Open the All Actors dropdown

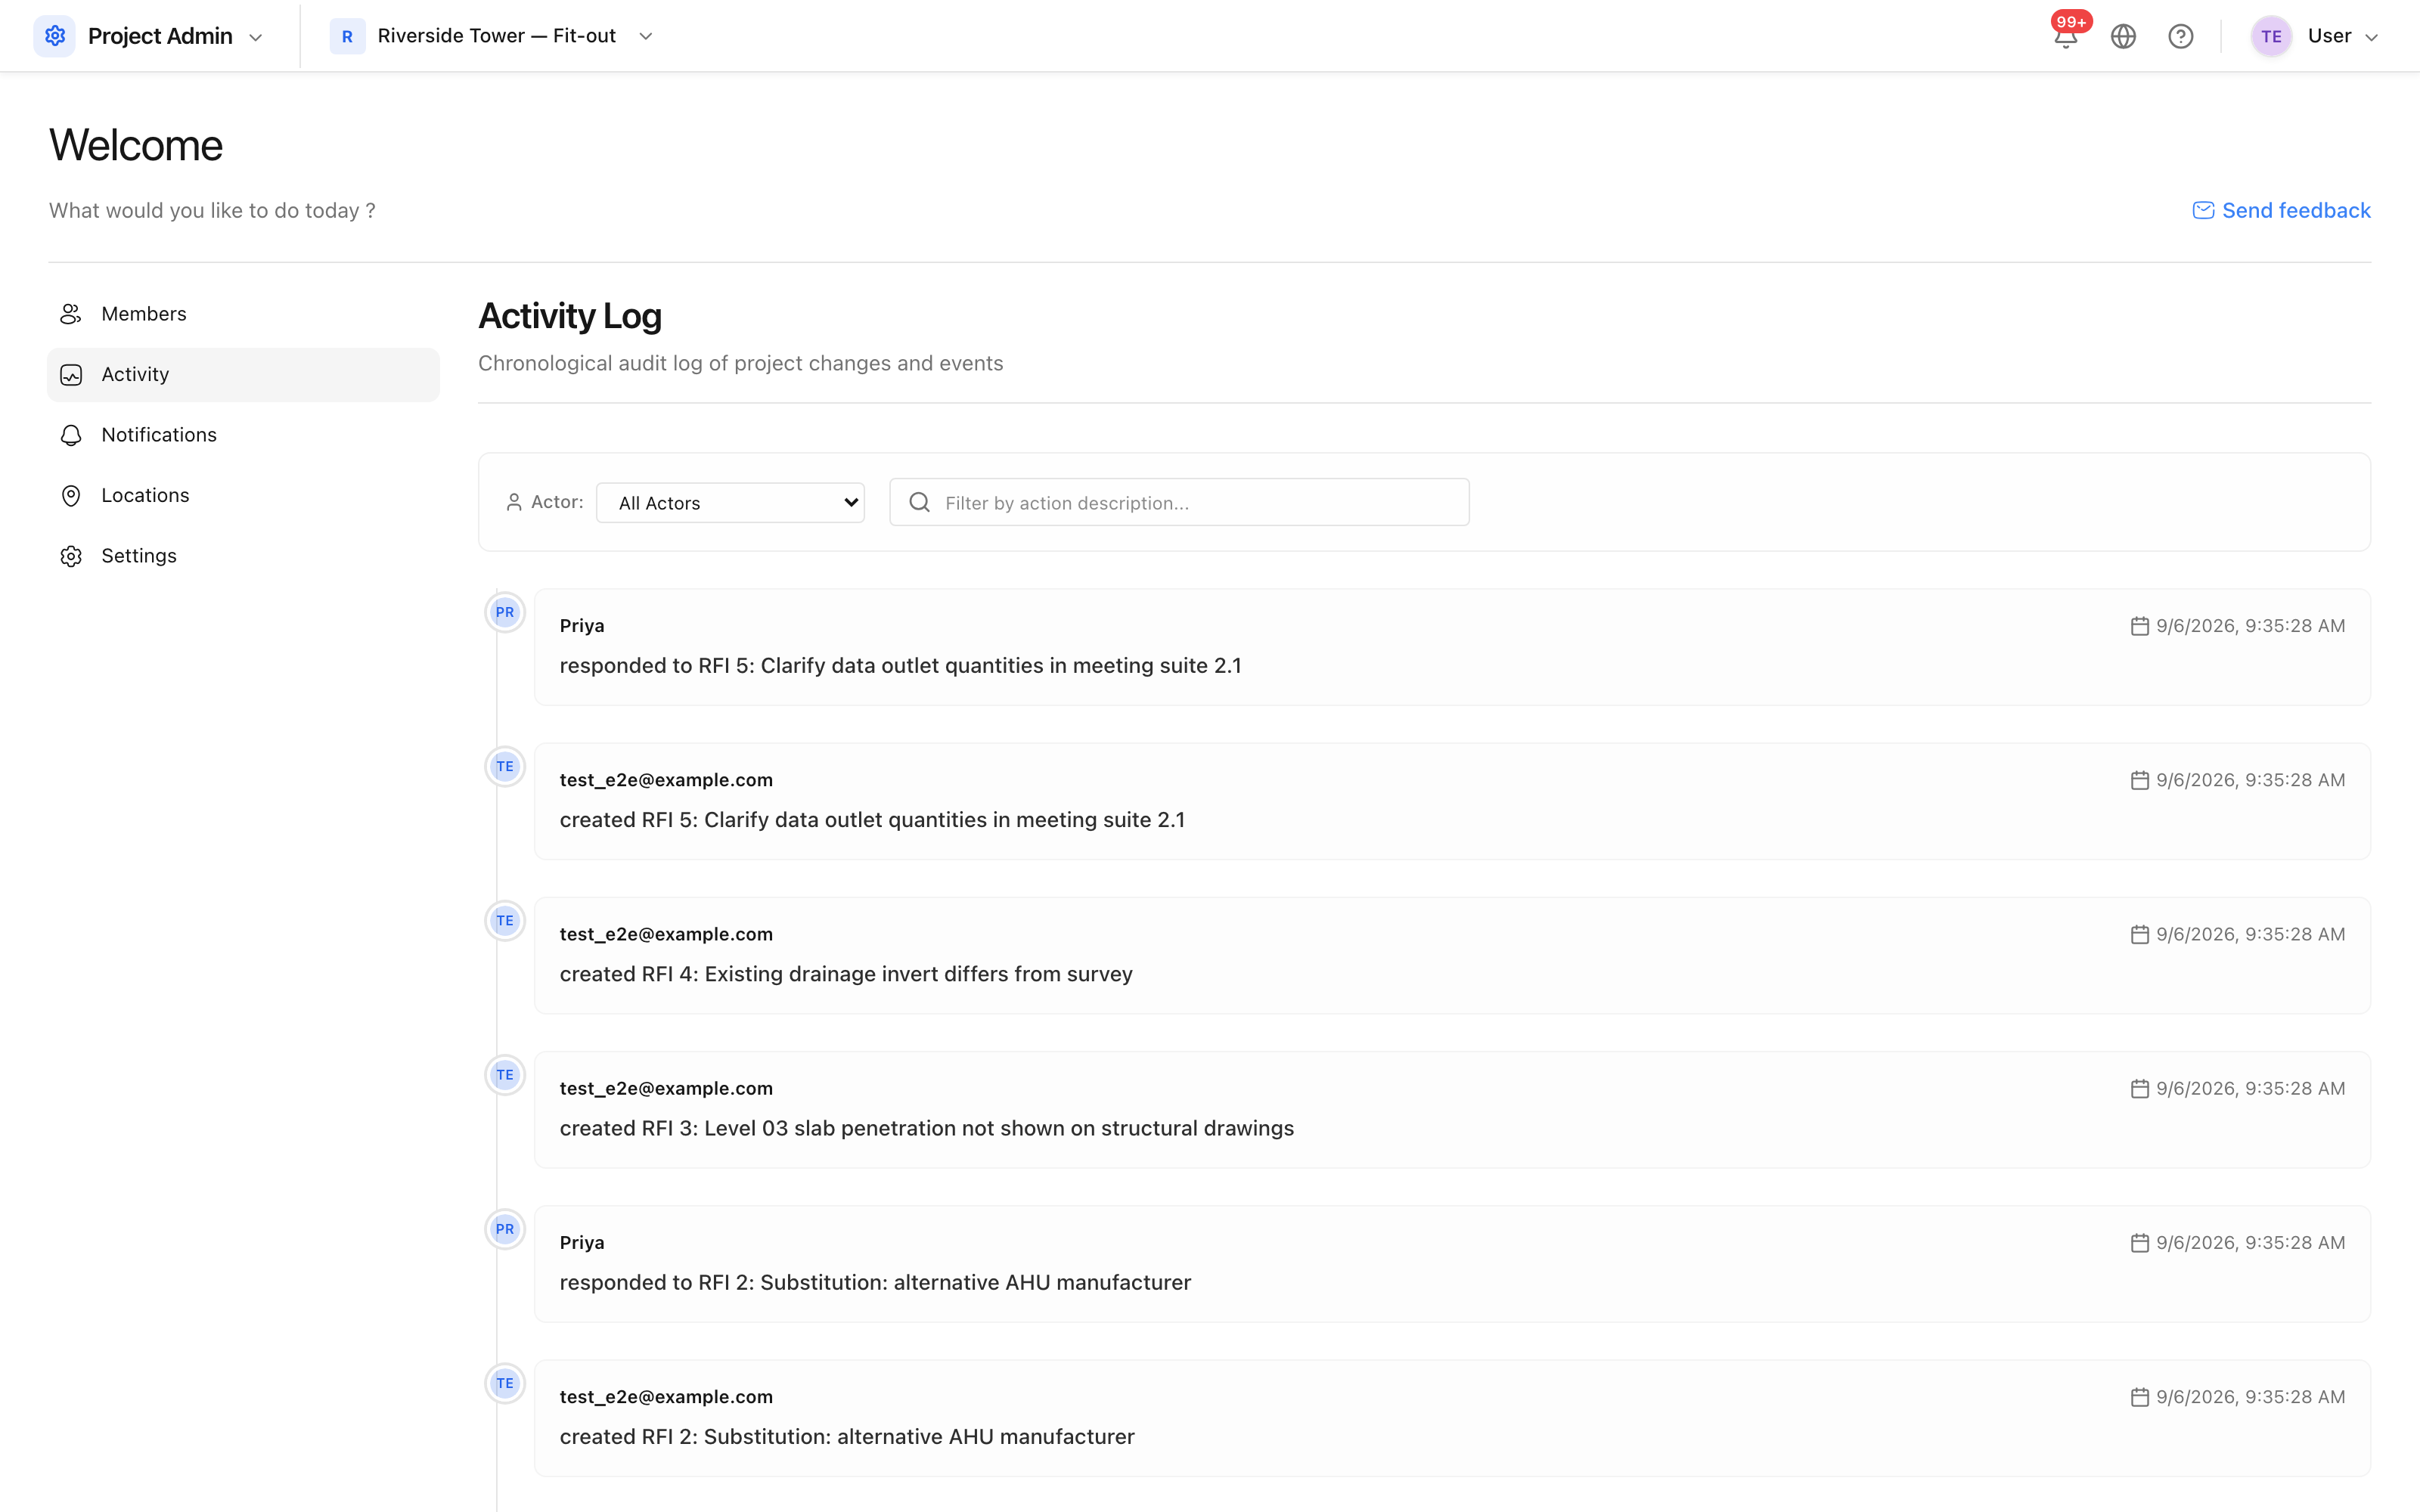pos(730,502)
